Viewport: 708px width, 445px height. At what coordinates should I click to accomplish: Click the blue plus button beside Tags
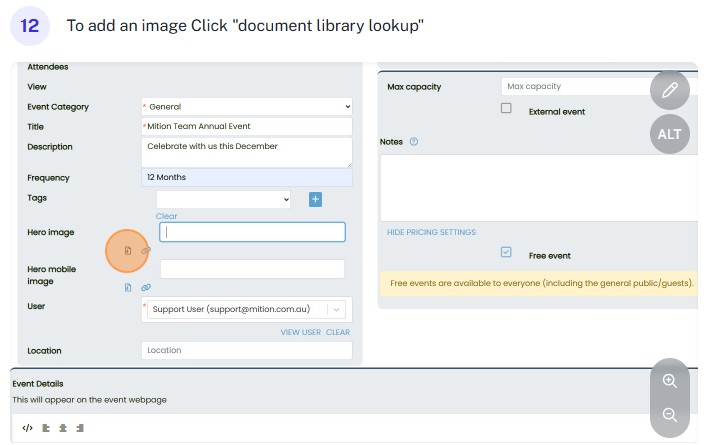pos(315,199)
